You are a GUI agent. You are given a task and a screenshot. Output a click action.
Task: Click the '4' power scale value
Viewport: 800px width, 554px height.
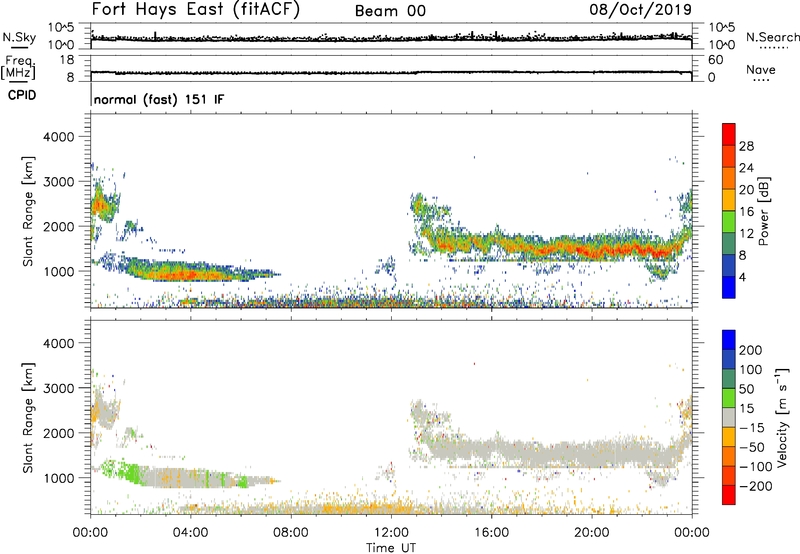(x=742, y=278)
